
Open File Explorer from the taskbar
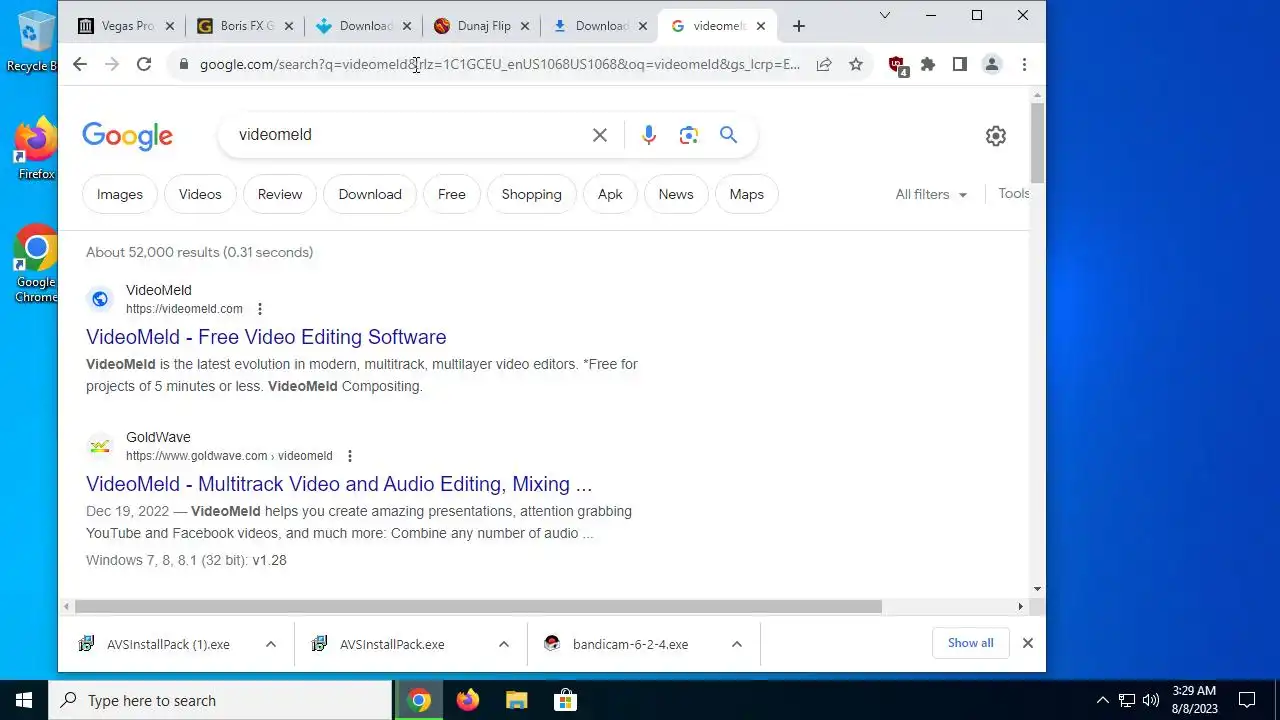(x=516, y=700)
